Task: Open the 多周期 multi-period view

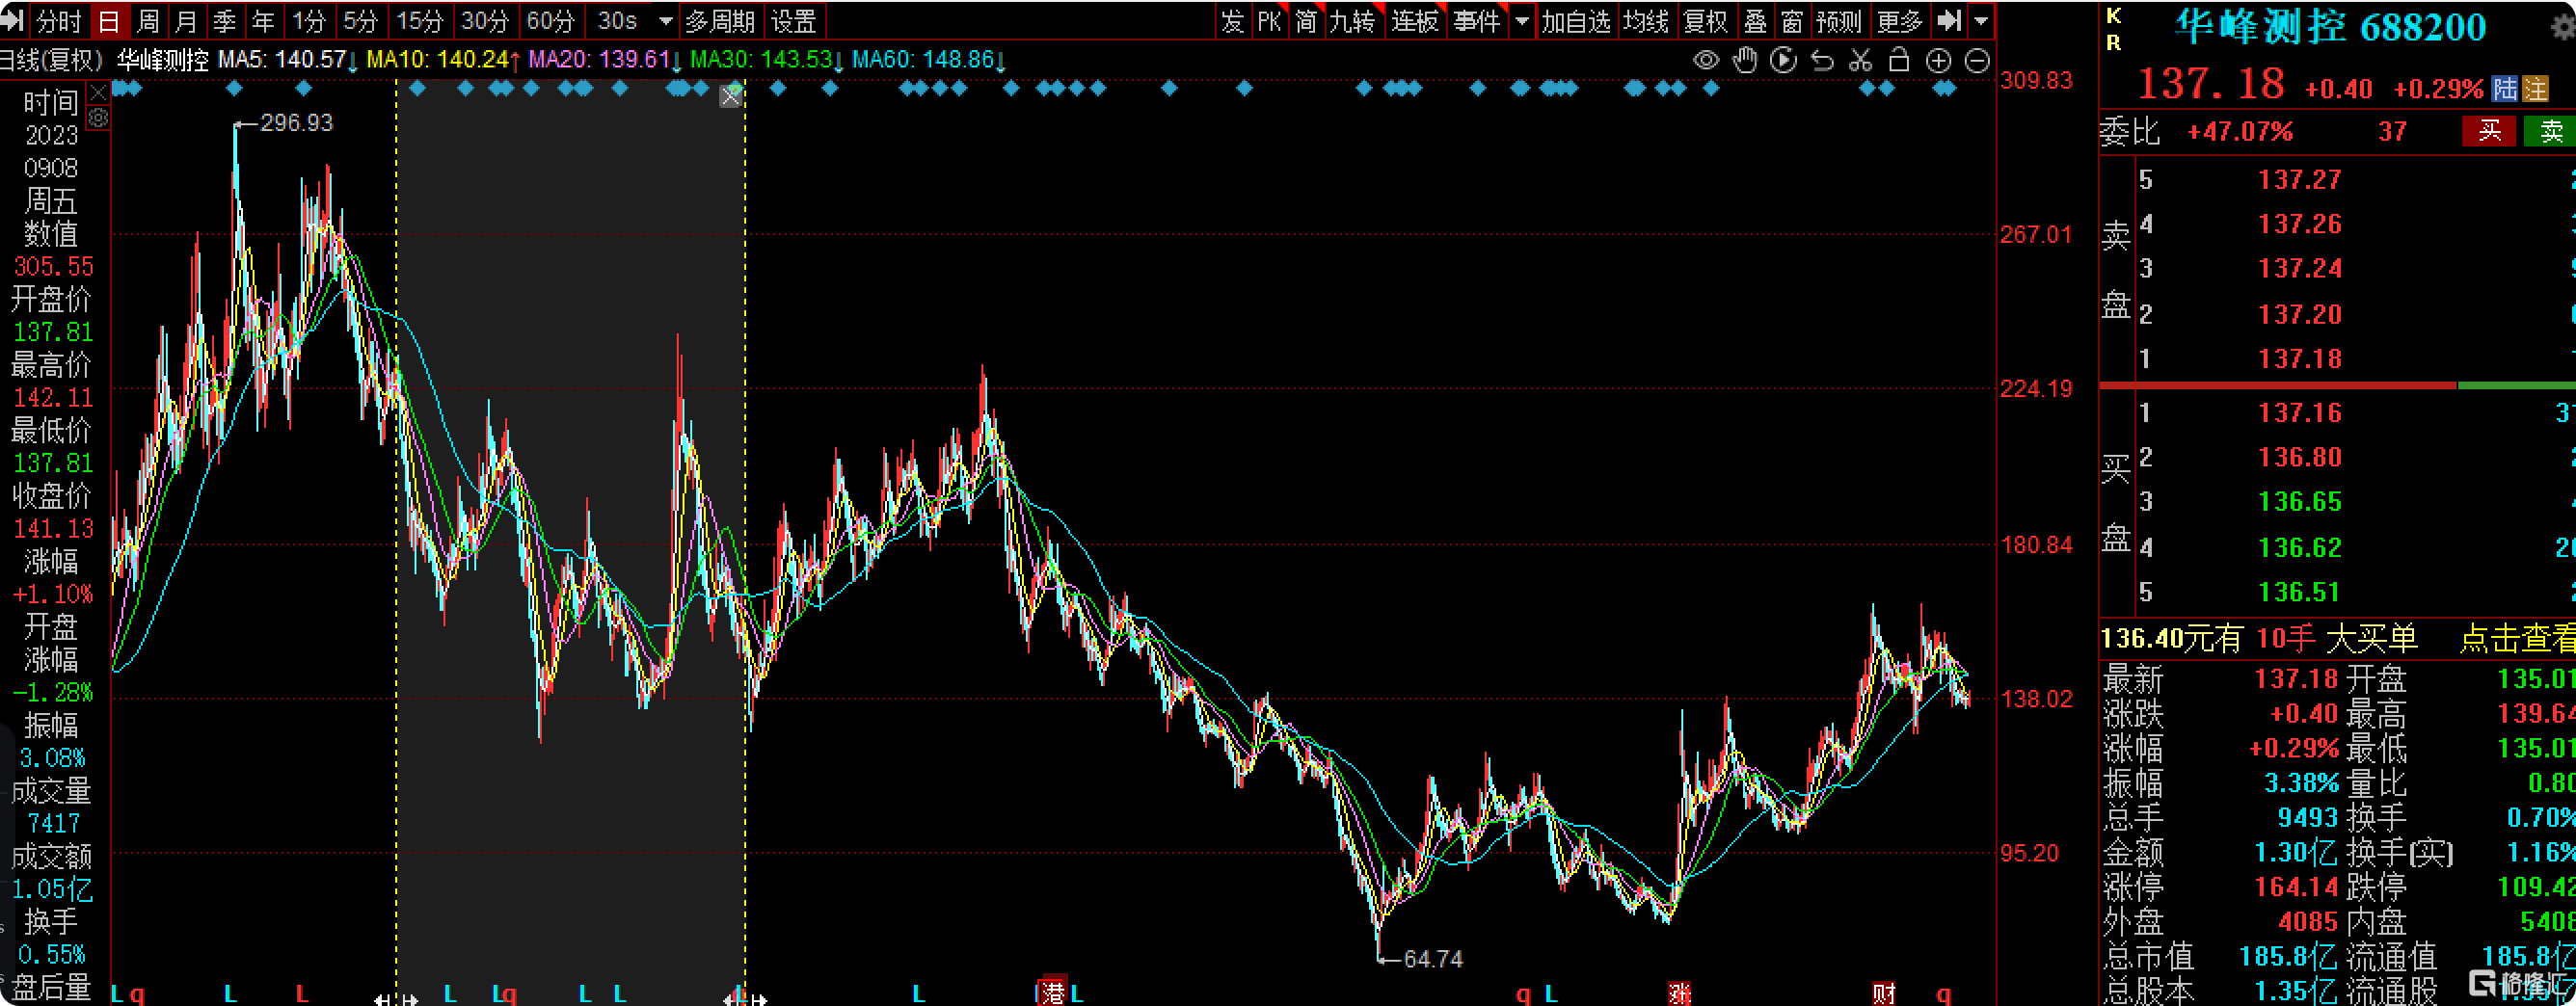Action: coord(720,21)
